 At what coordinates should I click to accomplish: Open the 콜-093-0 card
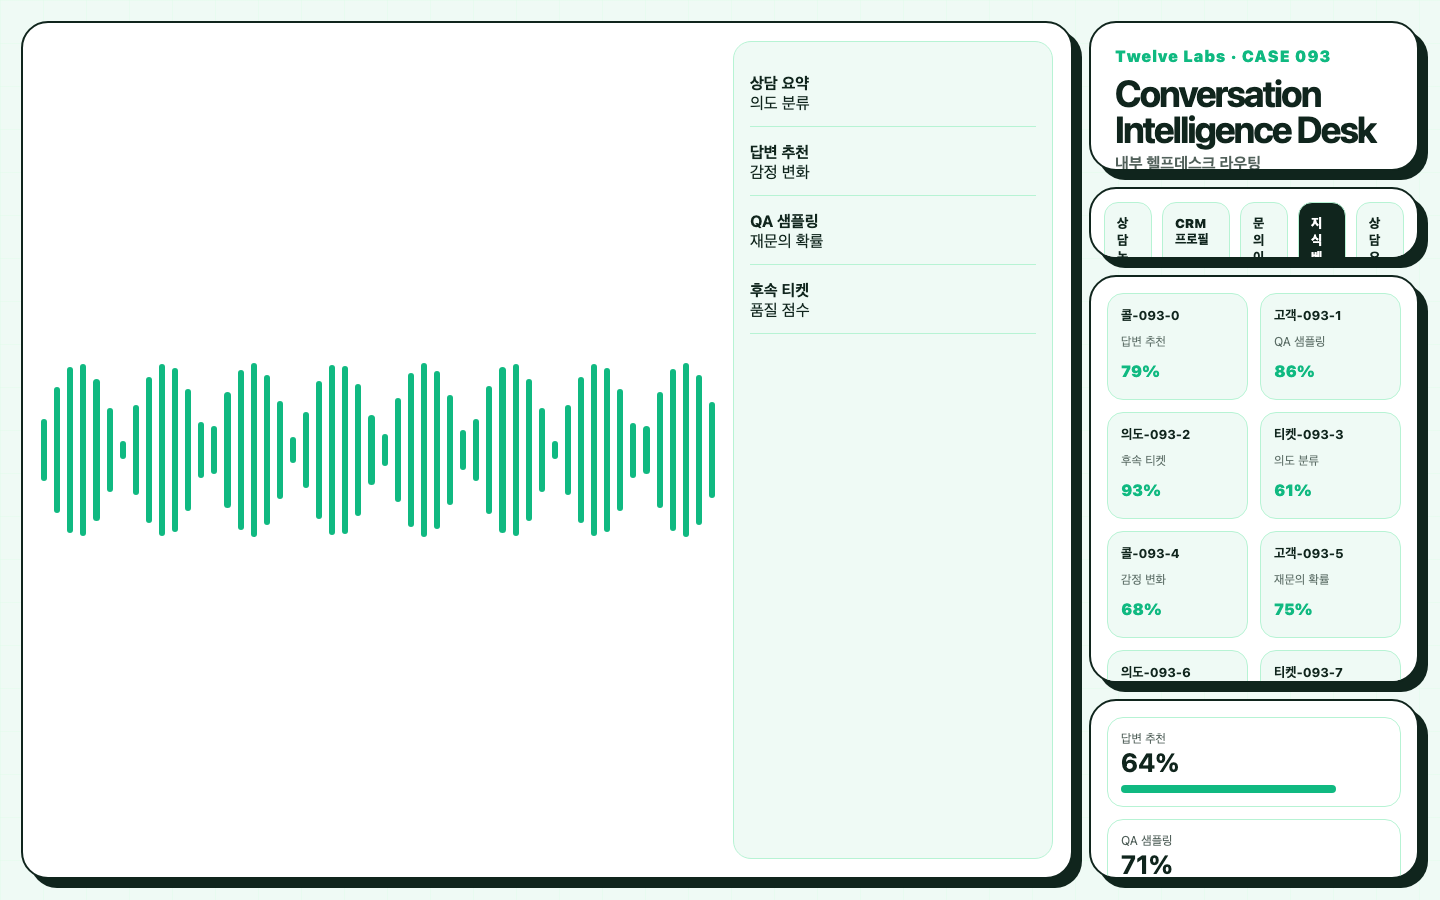(1177, 346)
